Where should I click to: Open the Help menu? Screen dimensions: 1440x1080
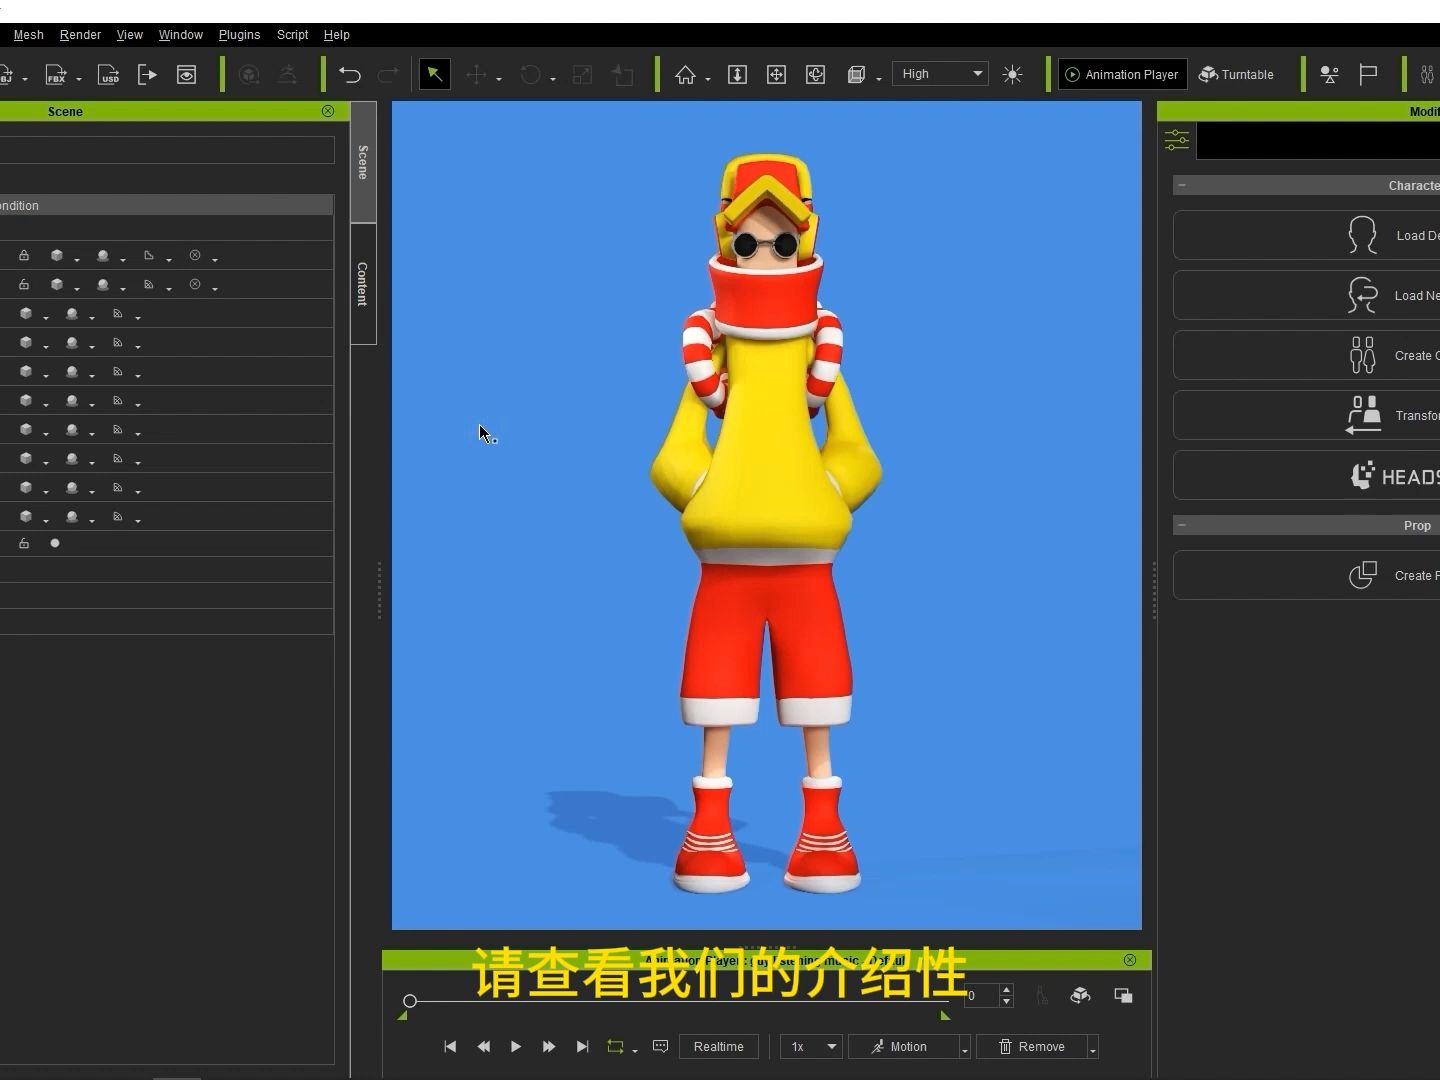pyautogui.click(x=337, y=35)
